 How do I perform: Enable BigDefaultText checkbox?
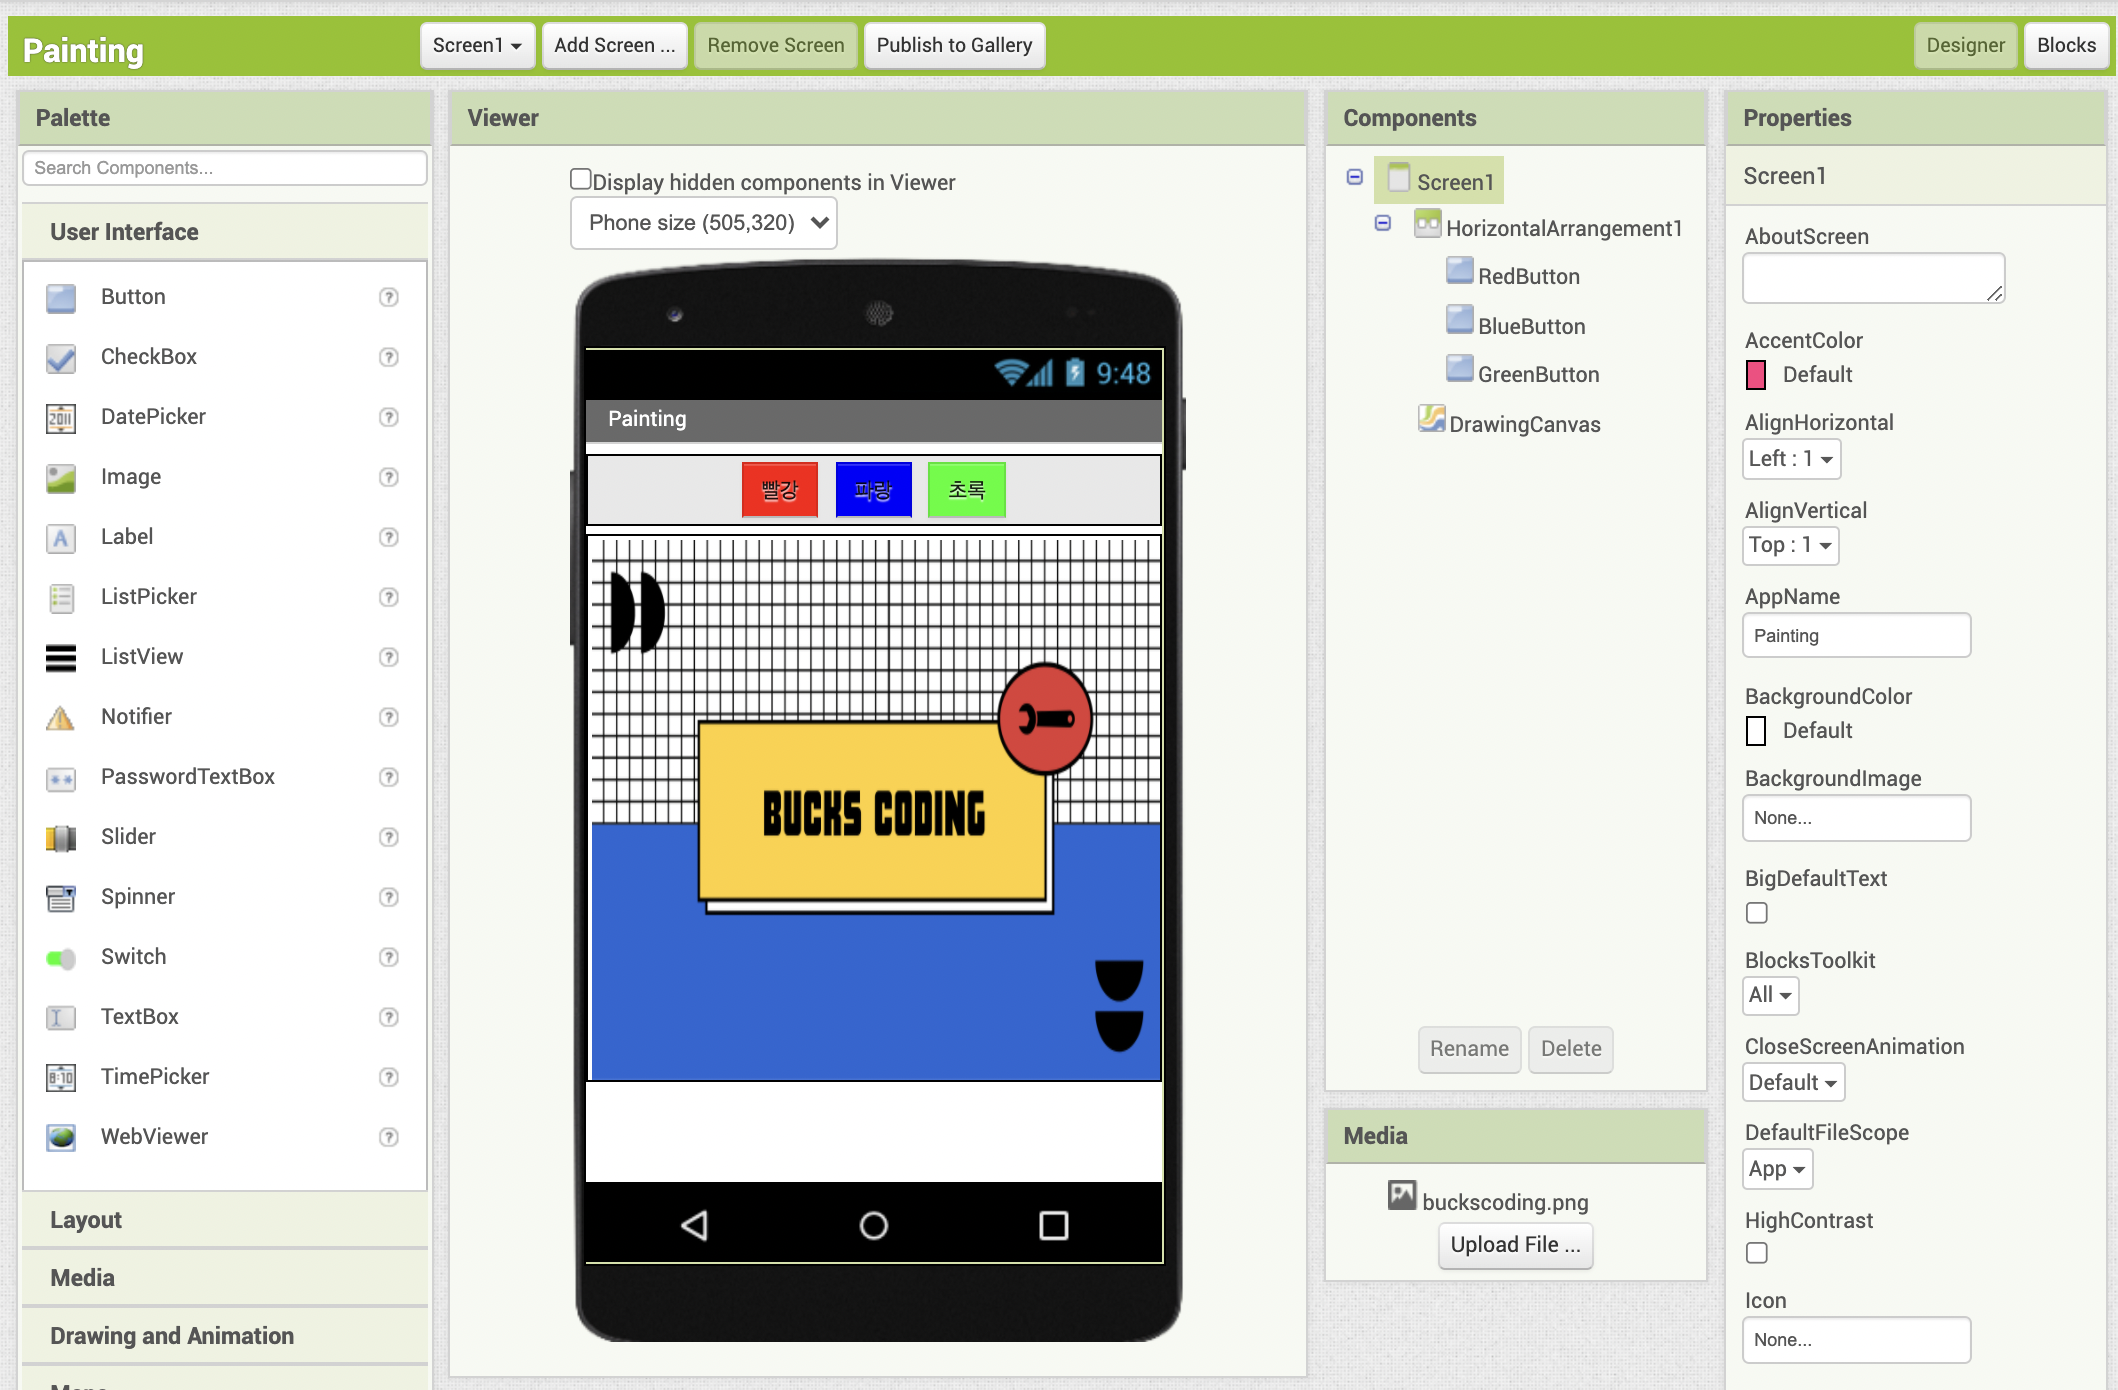(x=1755, y=912)
